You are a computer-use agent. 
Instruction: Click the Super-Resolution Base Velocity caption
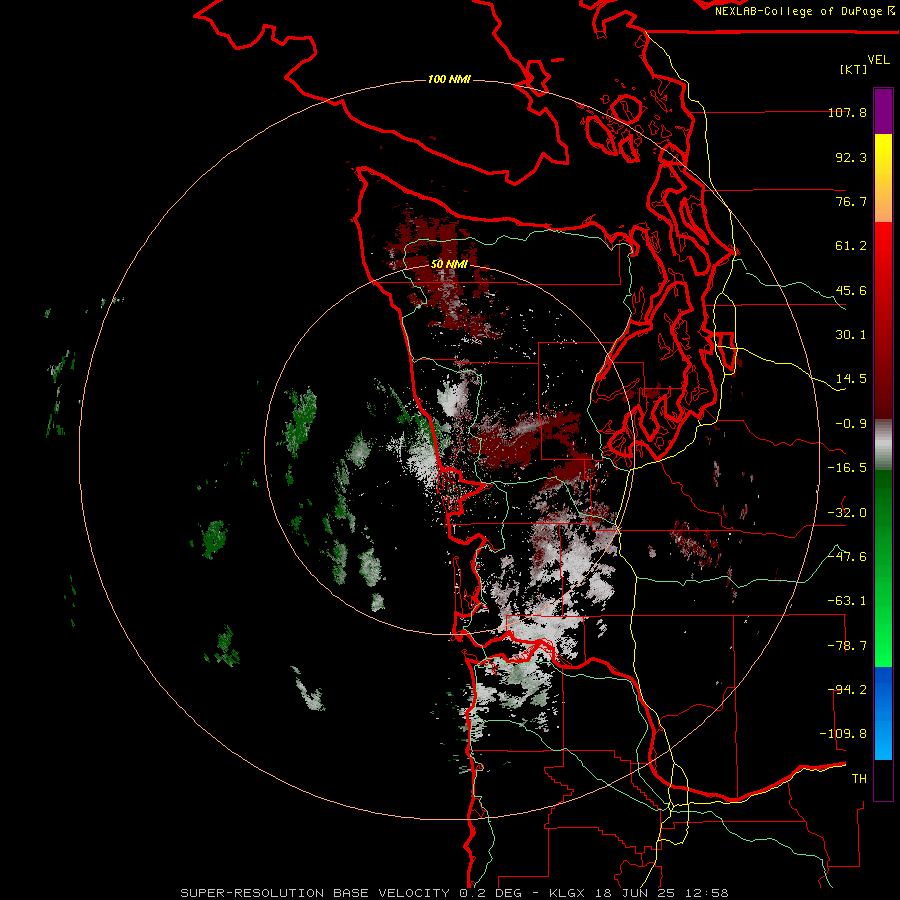coord(454,893)
